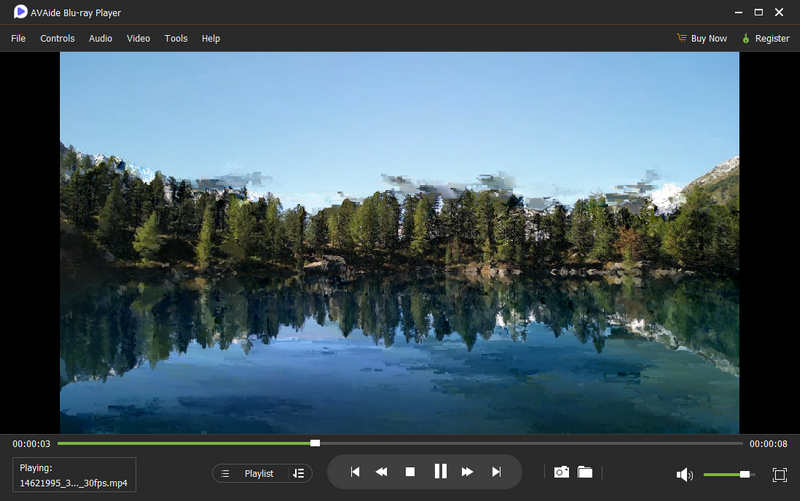The image size is (800, 501).
Task: Expand the Tools menu
Action: tap(176, 38)
